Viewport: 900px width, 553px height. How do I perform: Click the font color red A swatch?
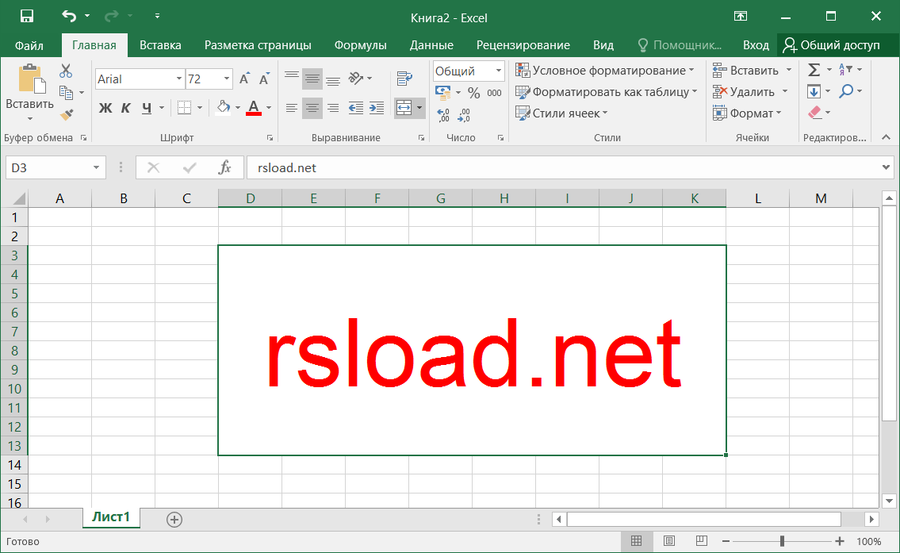[x=254, y=107]
